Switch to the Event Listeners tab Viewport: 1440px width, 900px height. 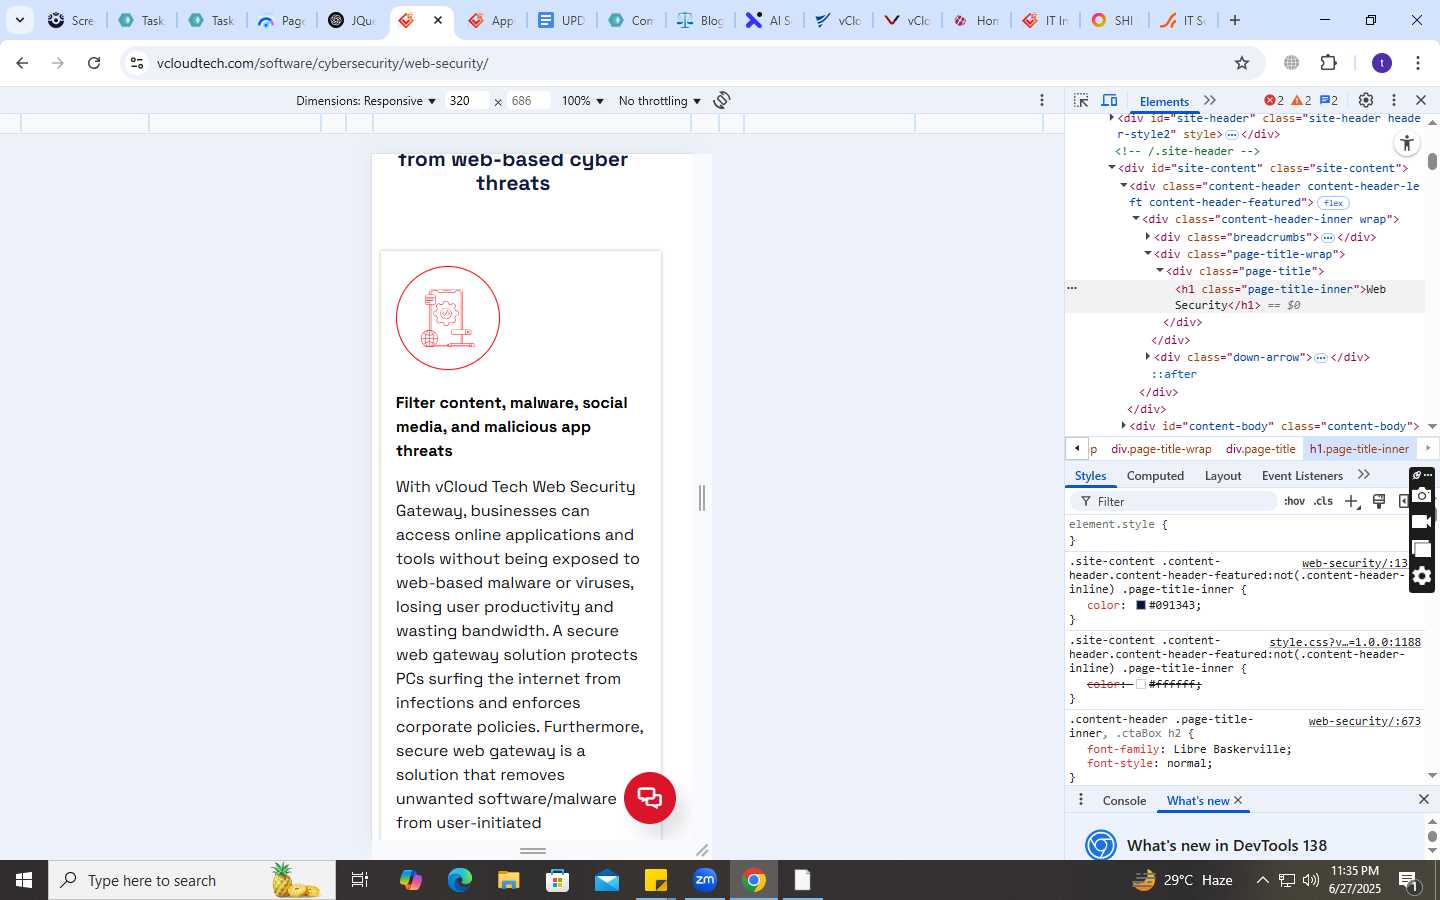[x=1302, y=476]
